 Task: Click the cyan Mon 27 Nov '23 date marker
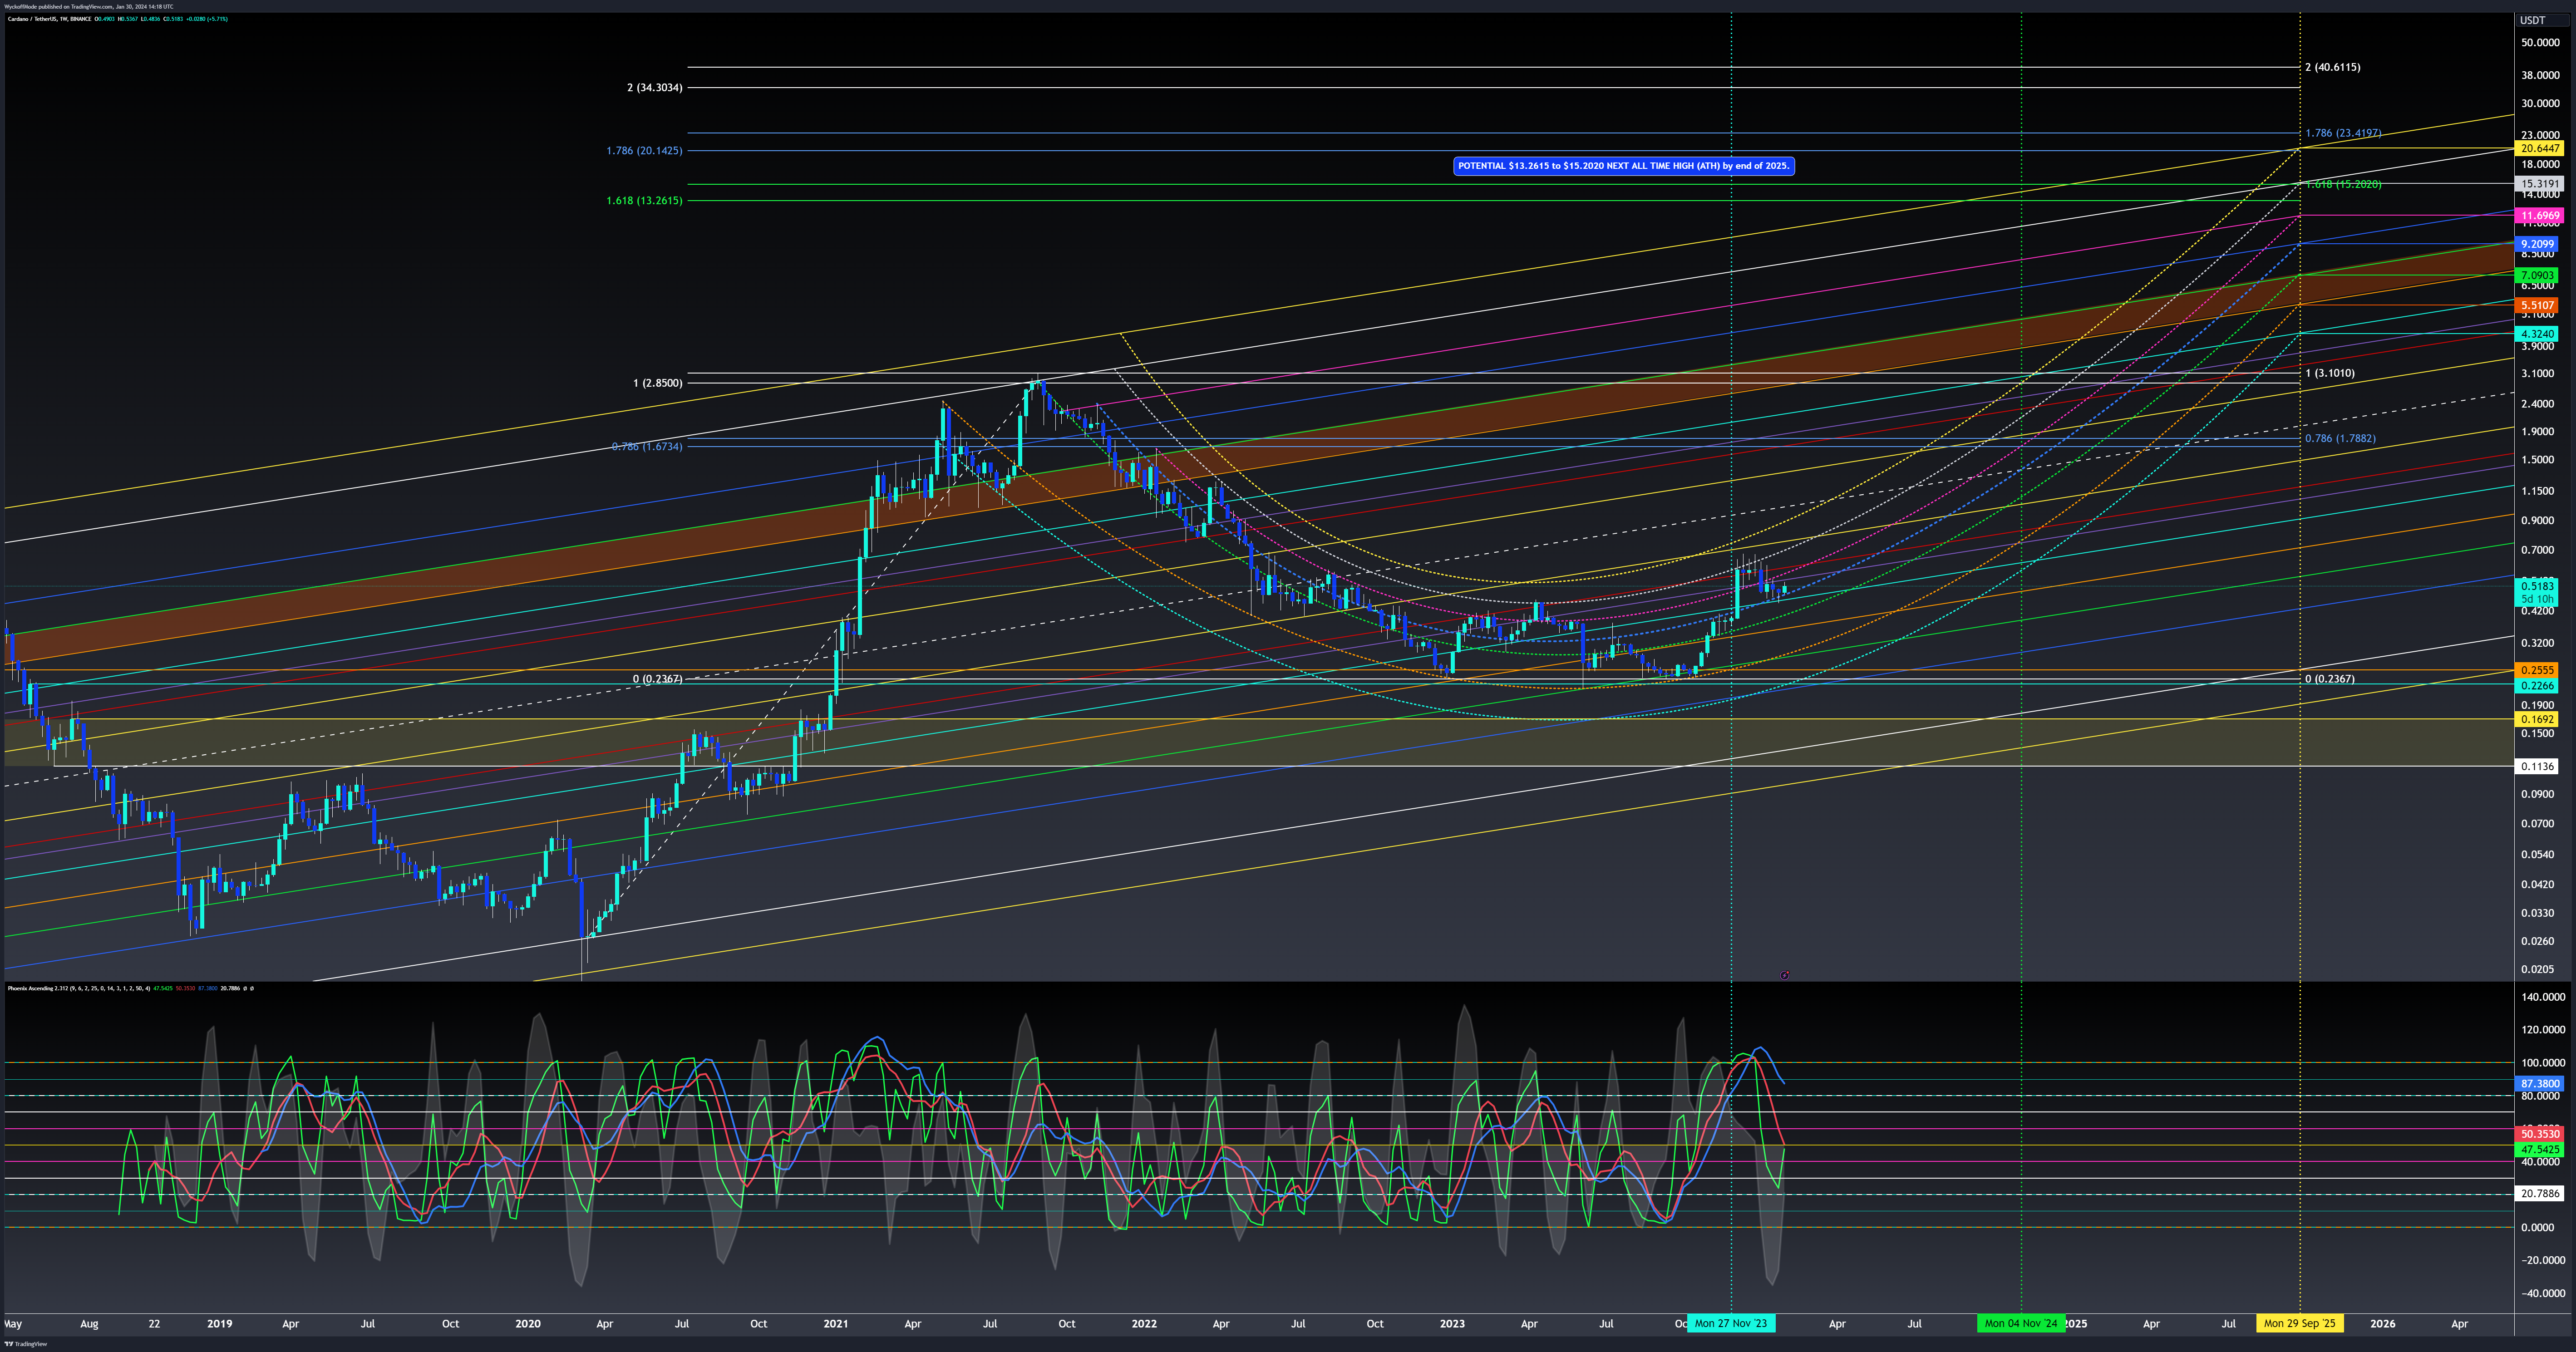pos(1730,1323)
